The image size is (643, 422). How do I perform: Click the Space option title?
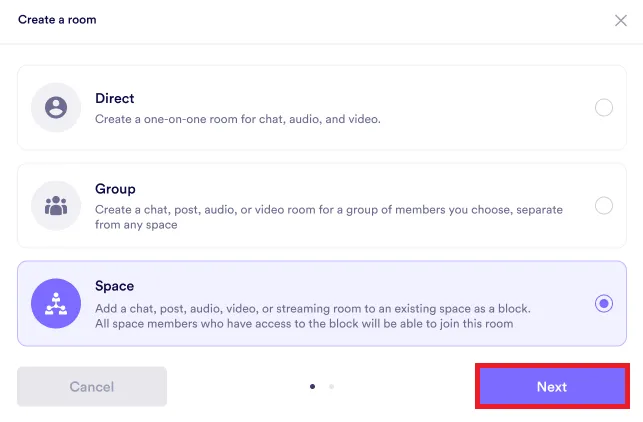(x=115, y=284)
